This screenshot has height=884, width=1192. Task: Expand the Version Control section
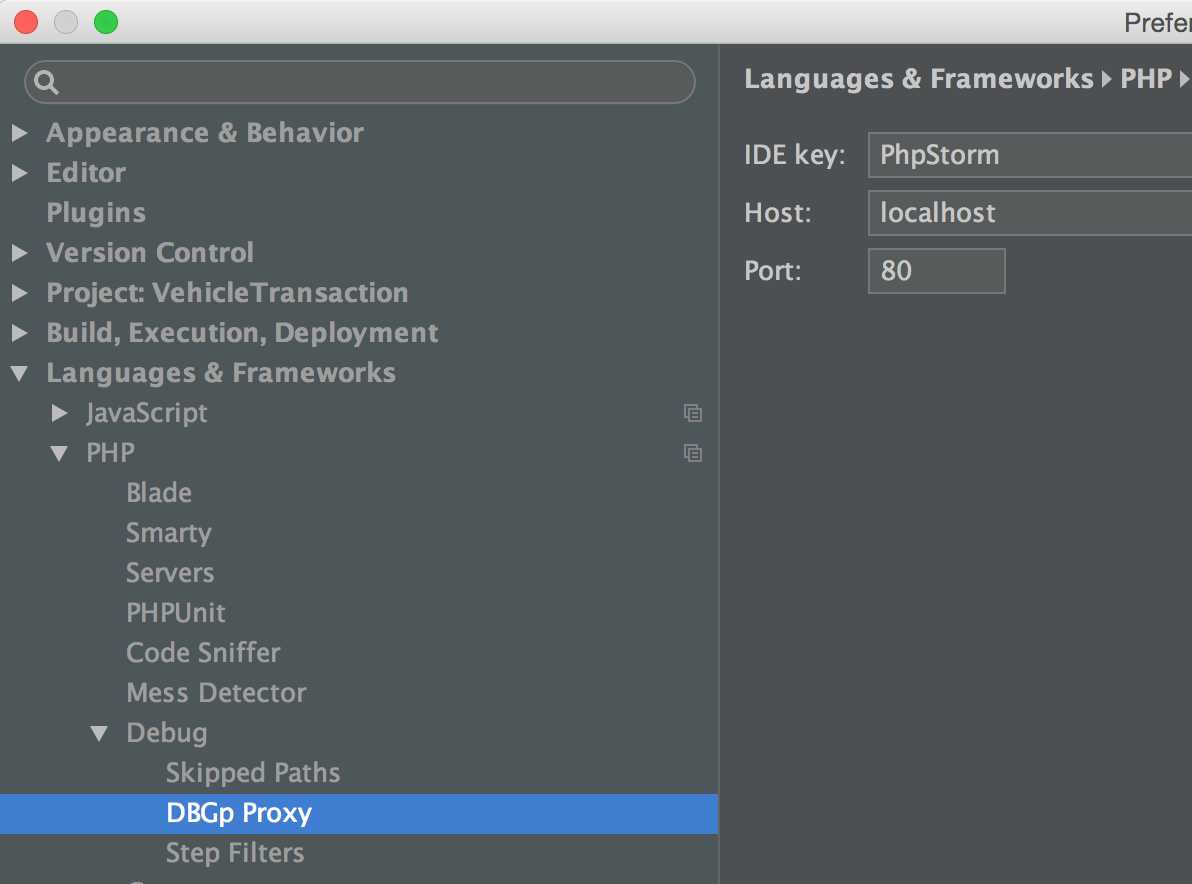coord(20,253)
